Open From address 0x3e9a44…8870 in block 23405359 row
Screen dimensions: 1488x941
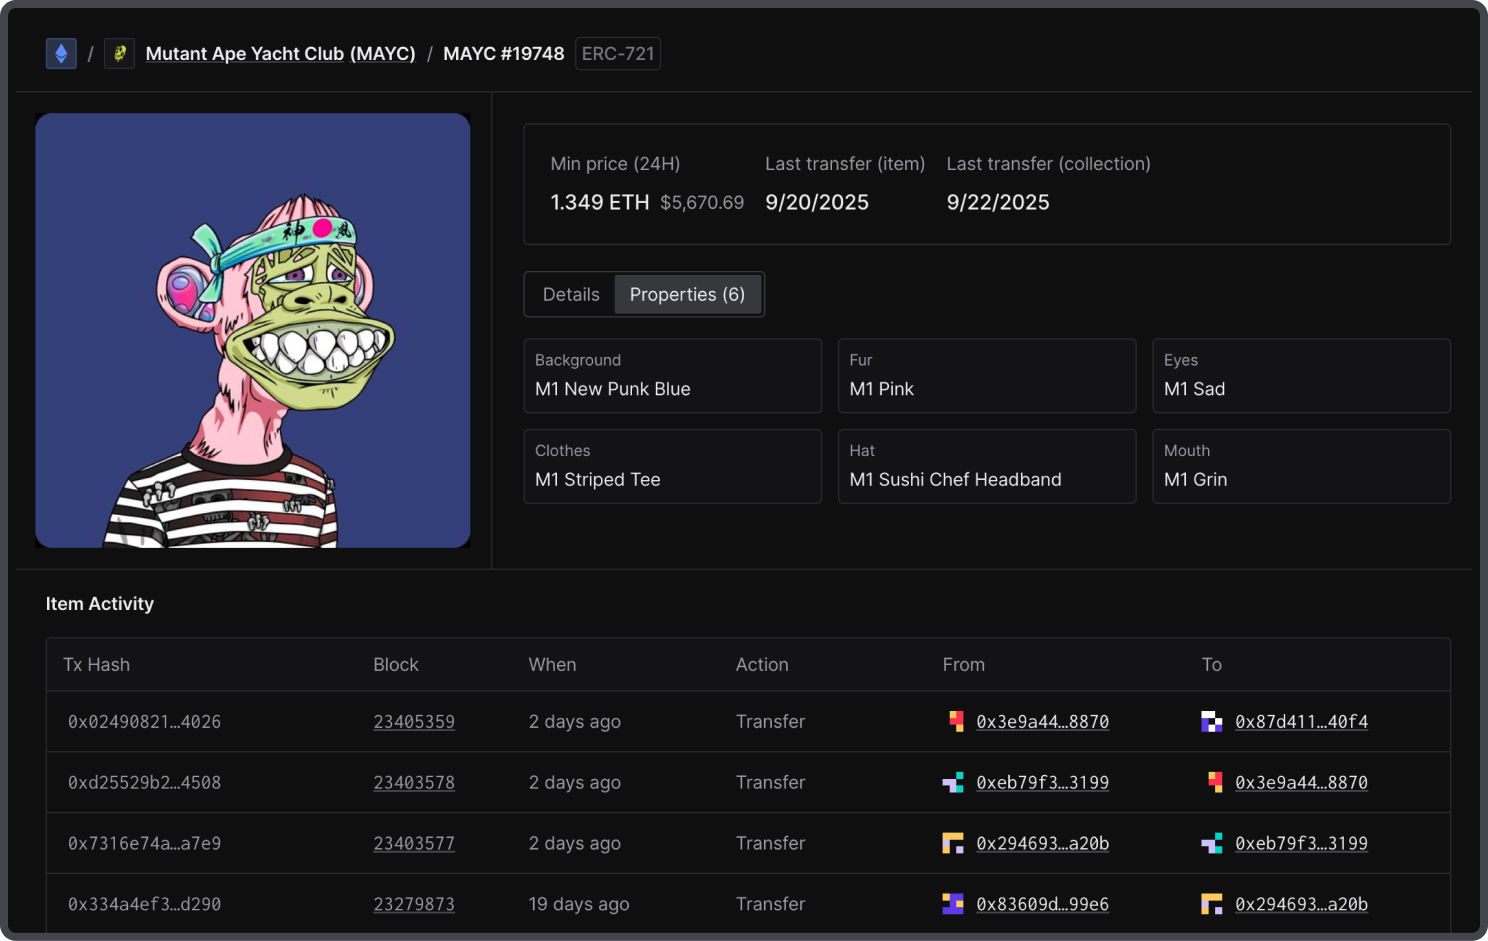pyautogui.click(x=1043, y=722)
